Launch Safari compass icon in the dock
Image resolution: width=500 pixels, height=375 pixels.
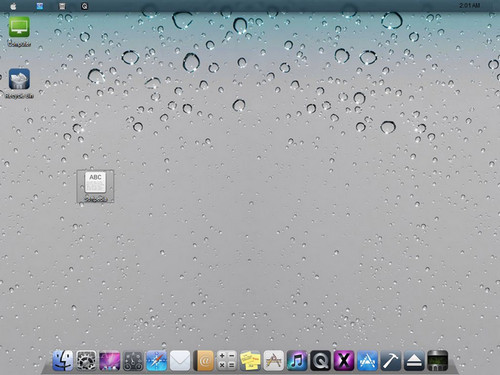(157, 360)
